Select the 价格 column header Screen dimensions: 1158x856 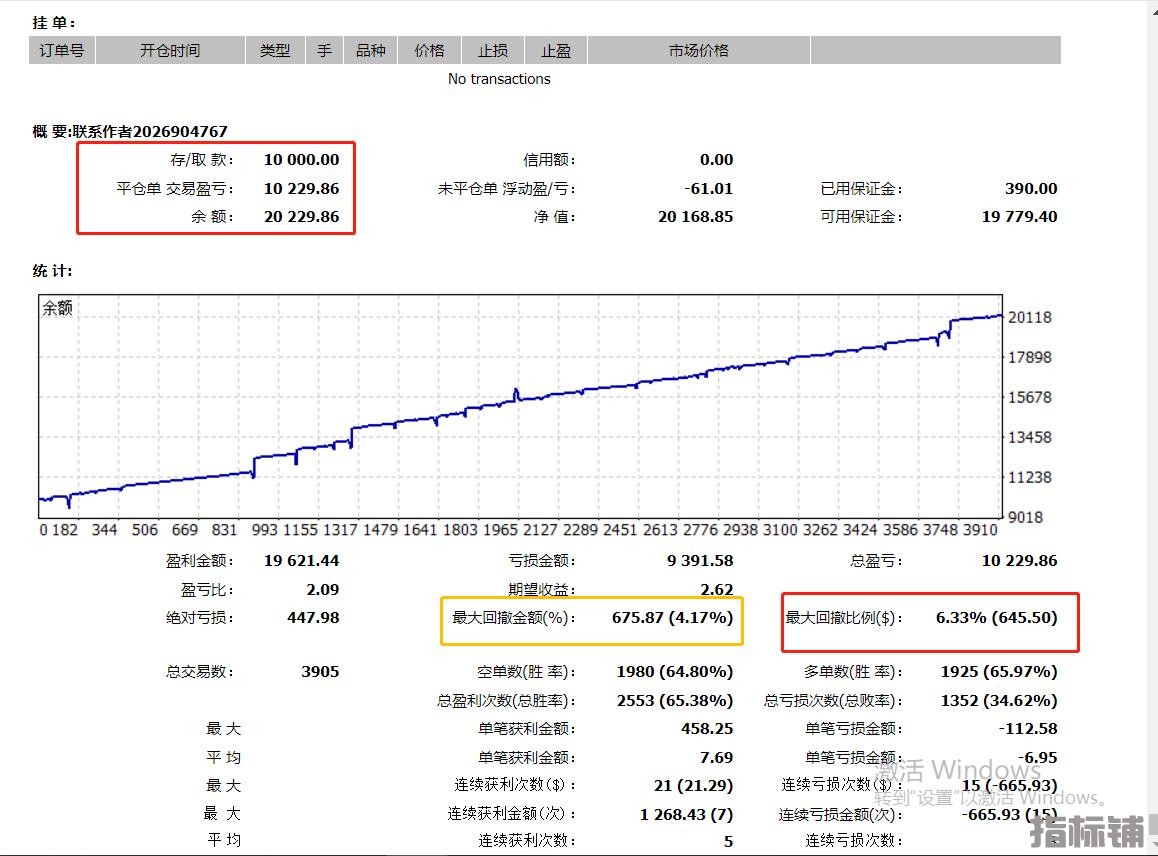point(429,50)
